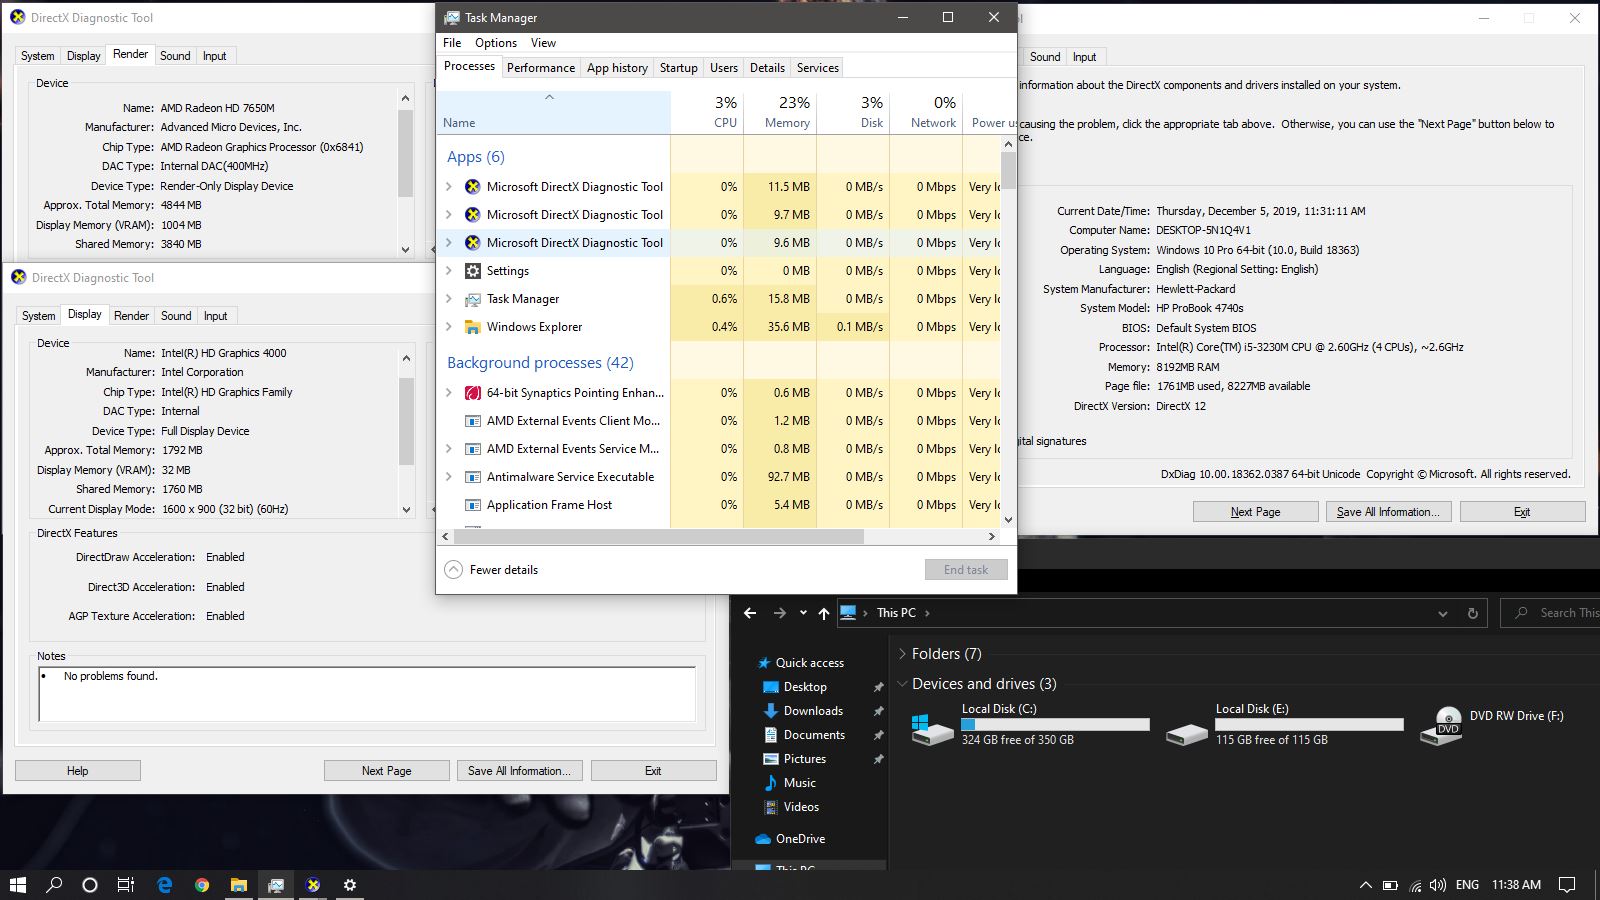Collapse the Devices and drives section
The width and height of the screenshot is (1600, 900).
[x=903, y=684]
